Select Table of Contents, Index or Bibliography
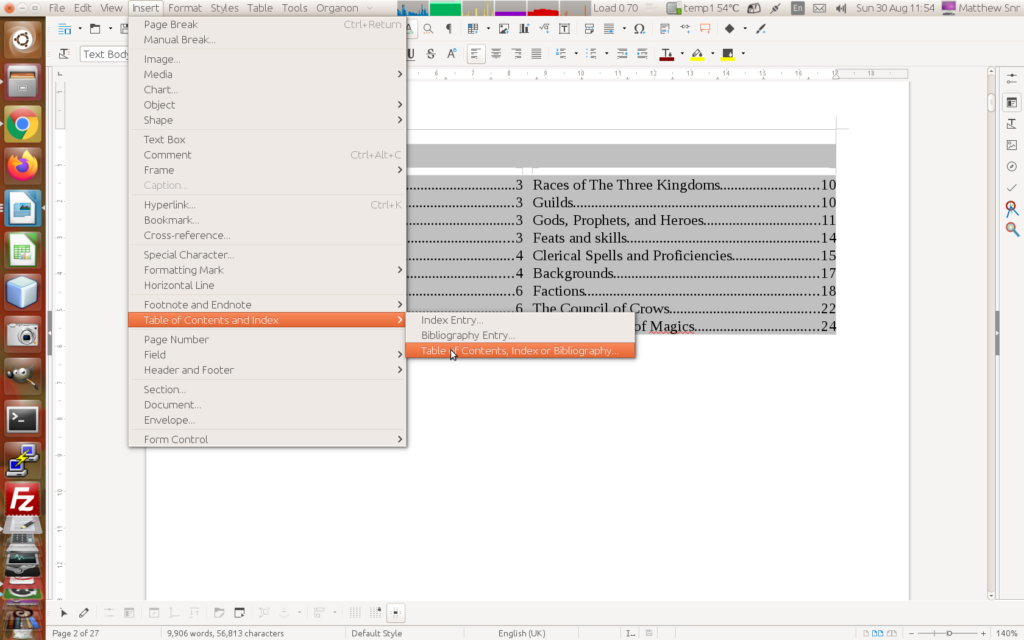This screenshot has height=640, width=1024. [x=519, y=351]
